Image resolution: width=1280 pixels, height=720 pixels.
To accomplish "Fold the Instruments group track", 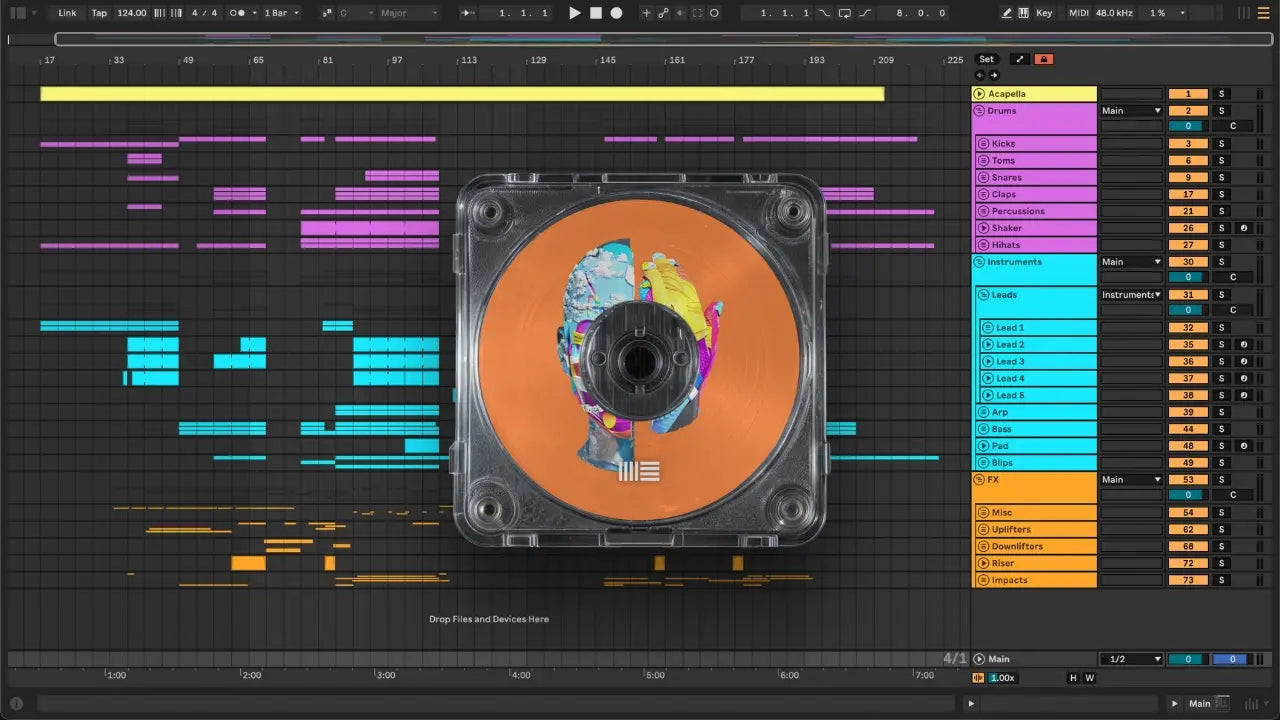I will [x=980, y=262].
